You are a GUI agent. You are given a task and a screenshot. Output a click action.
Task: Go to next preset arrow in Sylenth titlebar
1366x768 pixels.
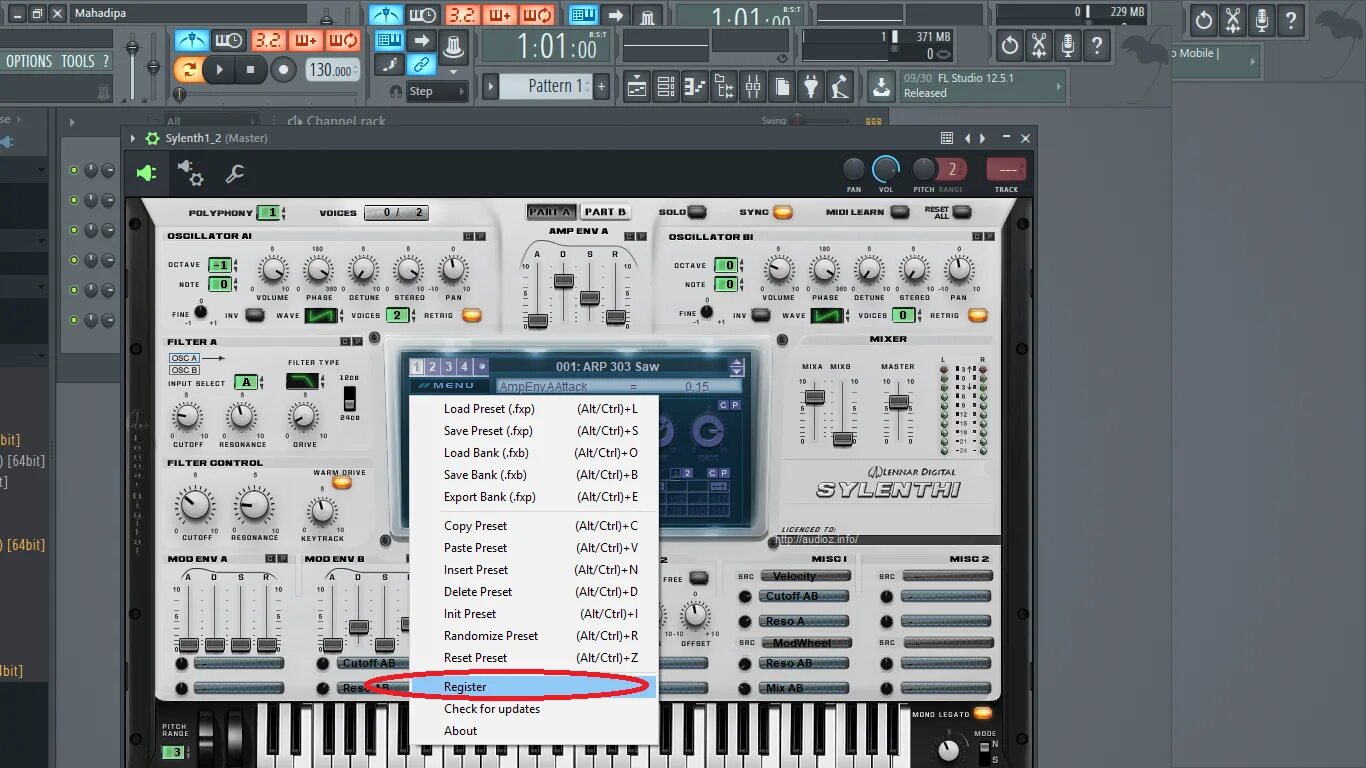[983, 138]
